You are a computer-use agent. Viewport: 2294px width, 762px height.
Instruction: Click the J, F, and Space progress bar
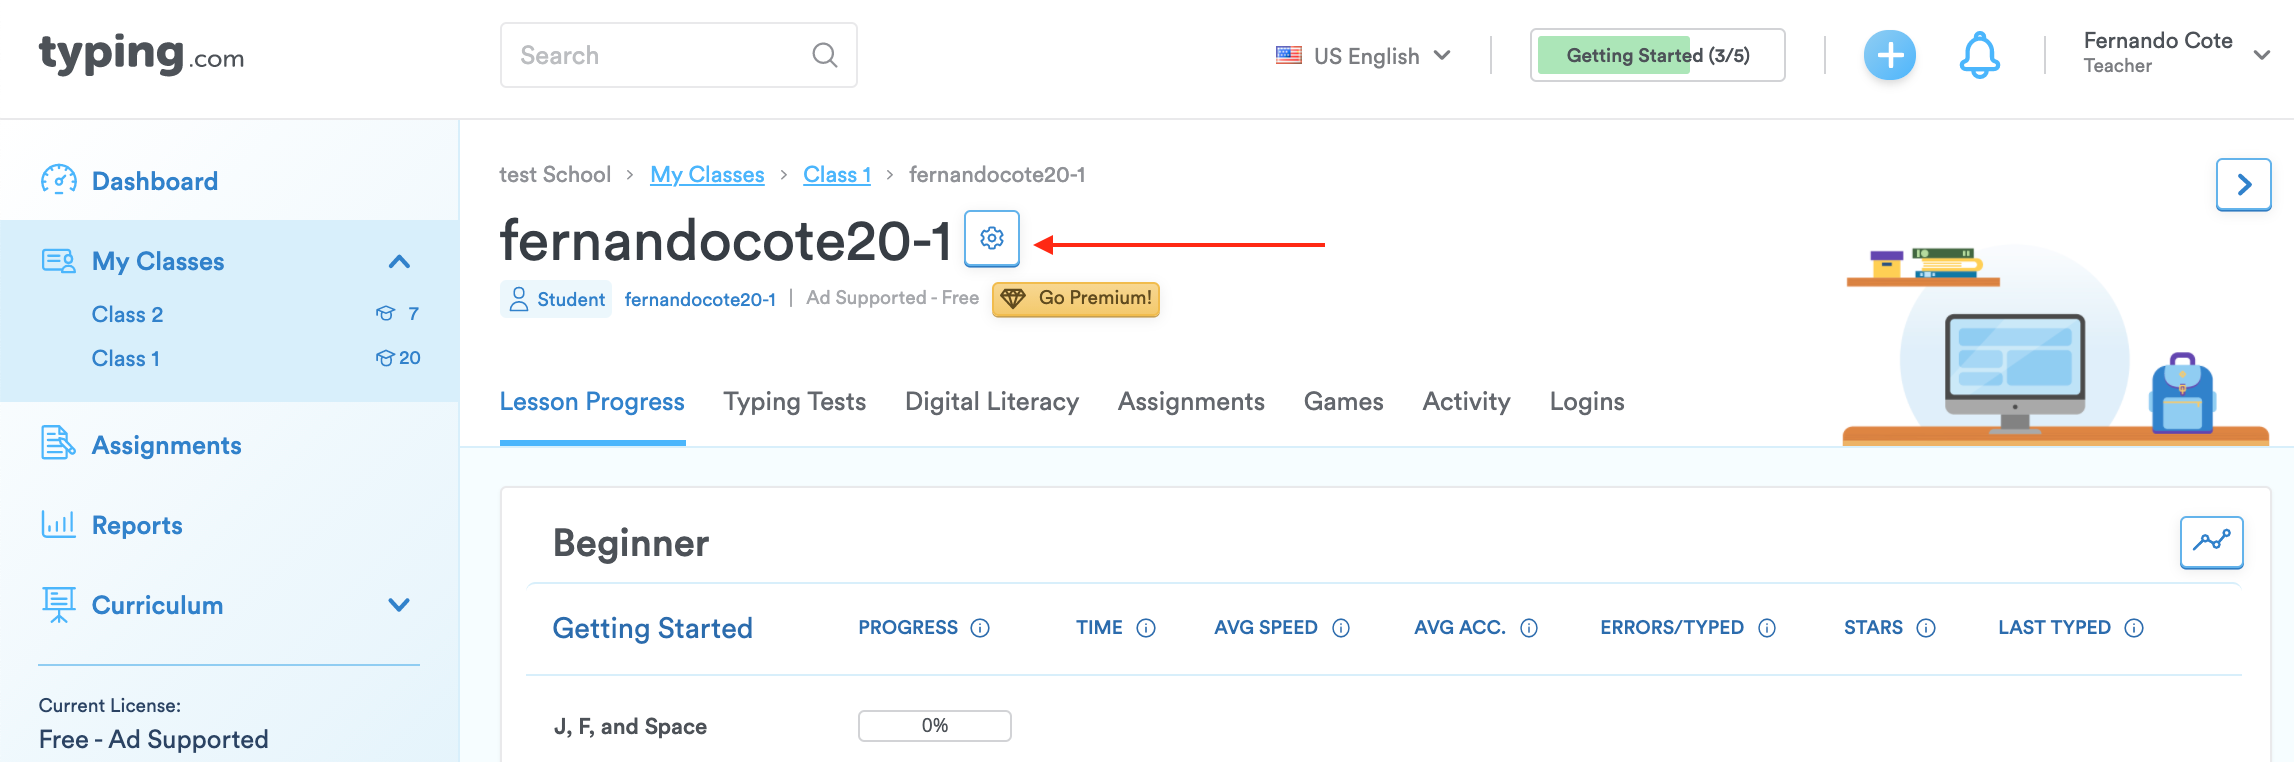934,726
